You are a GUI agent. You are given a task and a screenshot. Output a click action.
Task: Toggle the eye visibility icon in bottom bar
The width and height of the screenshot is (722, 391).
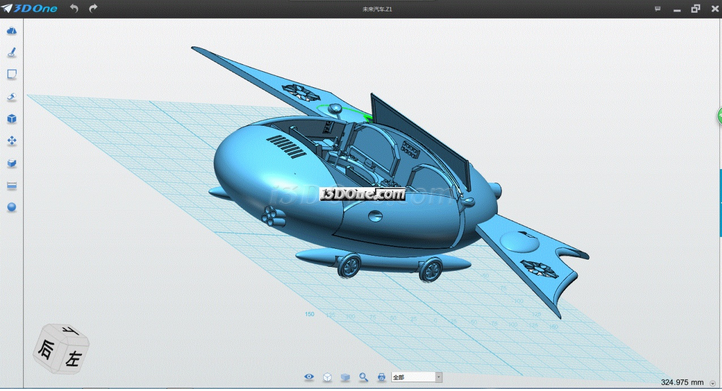tap(309, 377)
